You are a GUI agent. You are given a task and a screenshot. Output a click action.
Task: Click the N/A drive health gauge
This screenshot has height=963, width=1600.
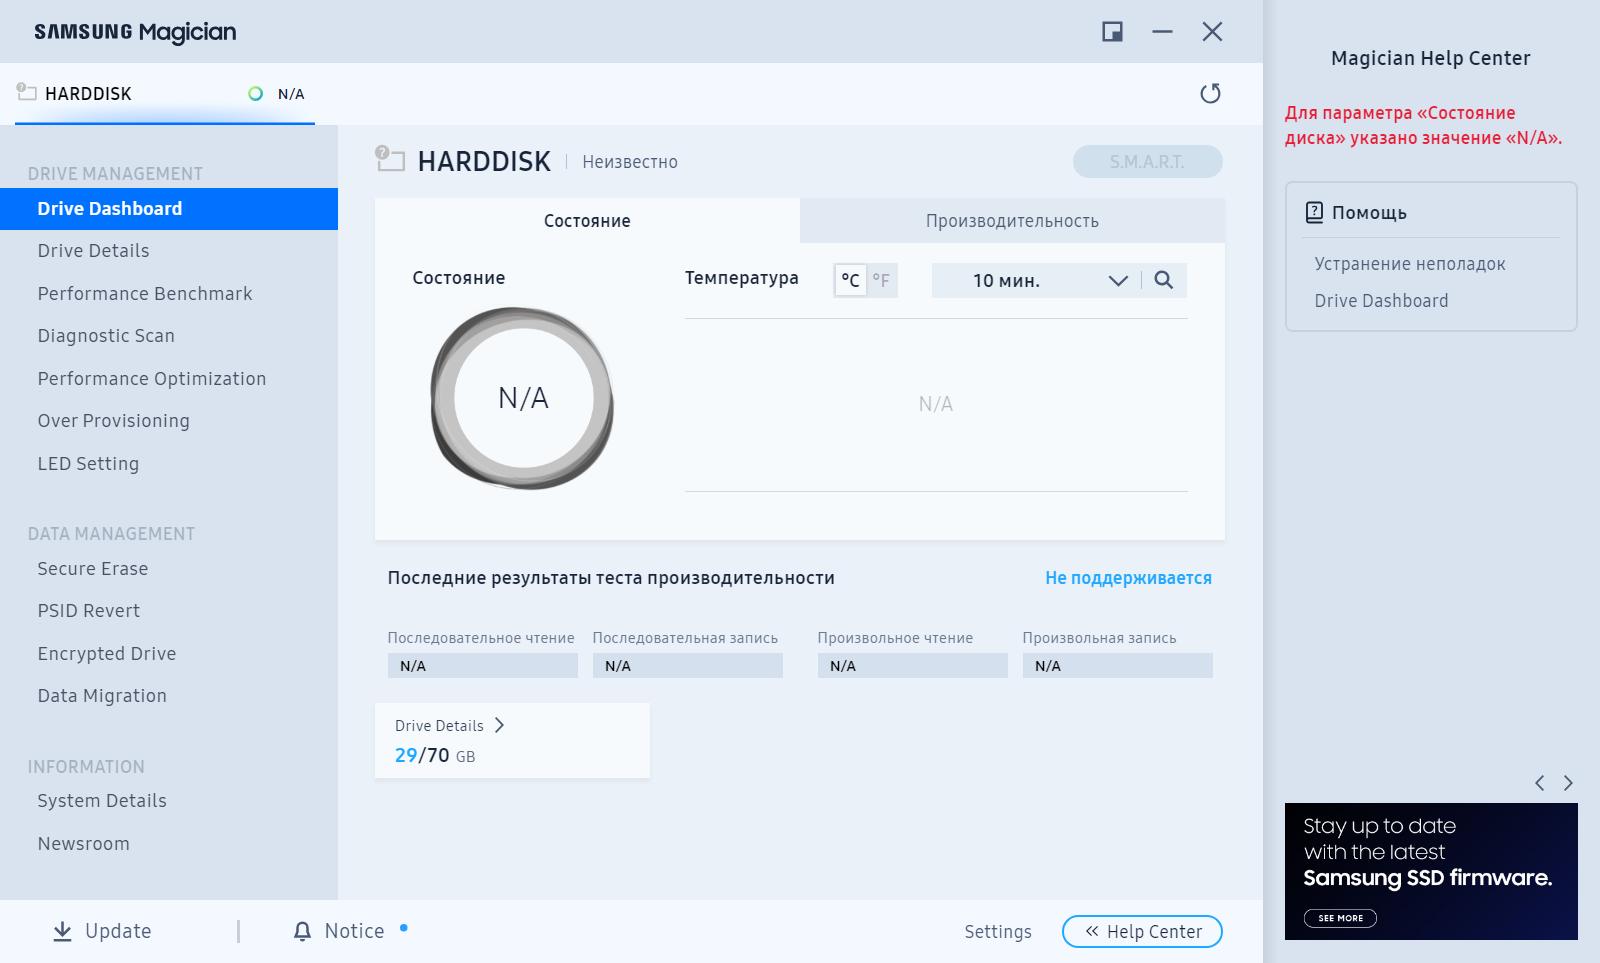pos(523,398)
